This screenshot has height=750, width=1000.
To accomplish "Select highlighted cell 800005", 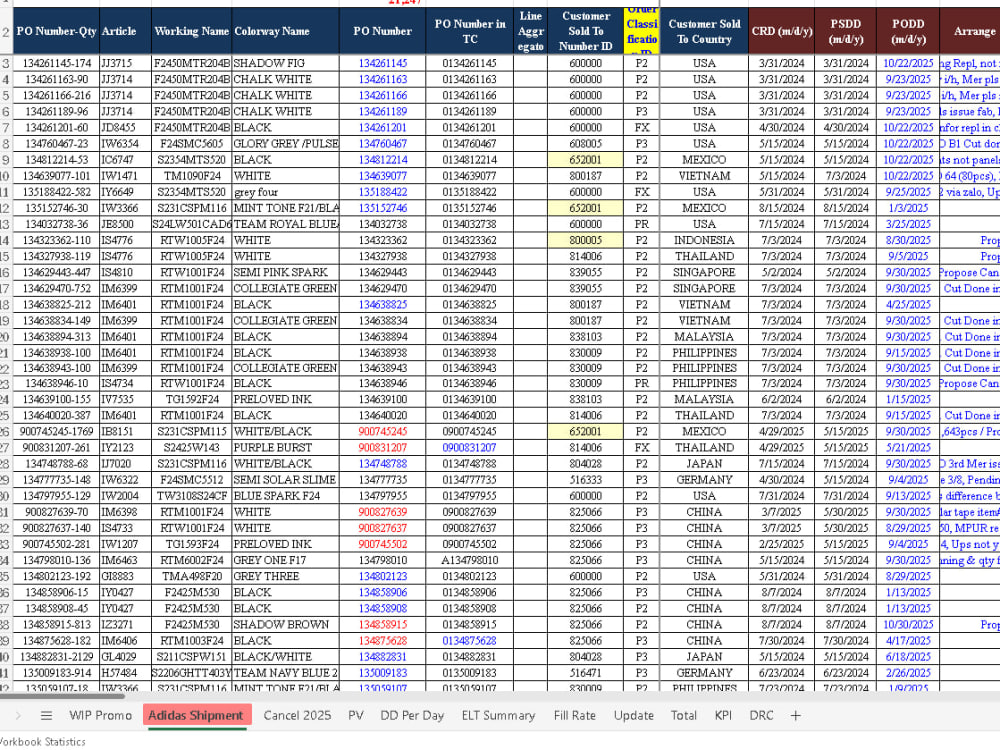I will [585, 240].
